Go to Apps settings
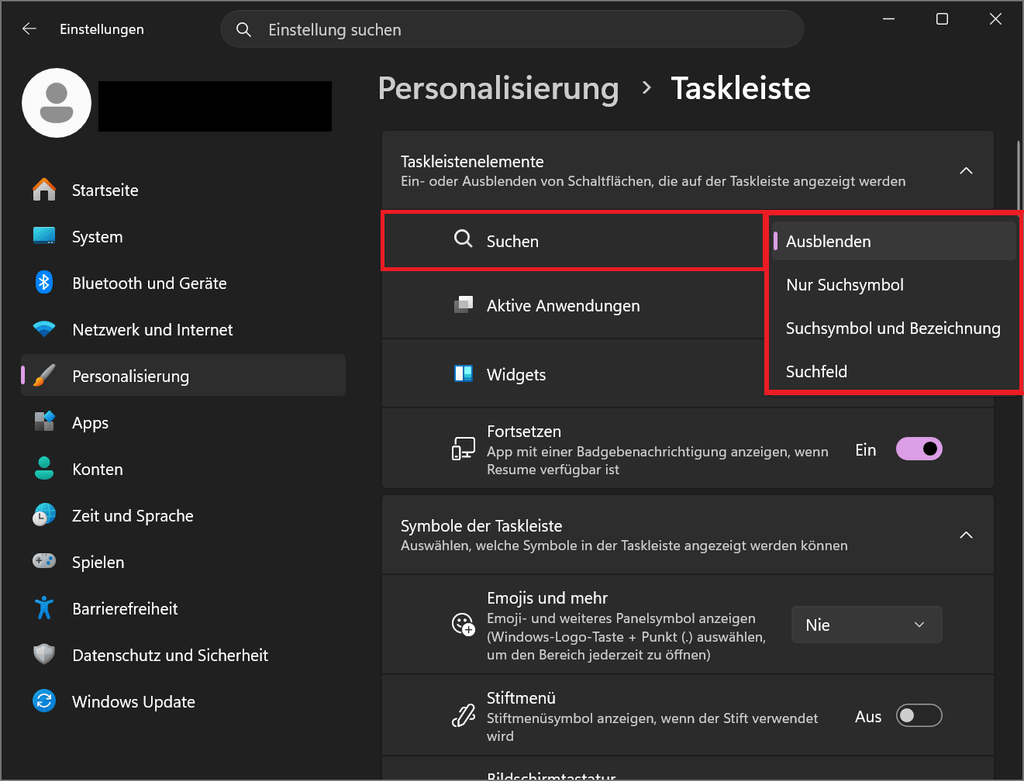Image resolution: width=1024 pixels, height=781 pixels. pos(184,422)
